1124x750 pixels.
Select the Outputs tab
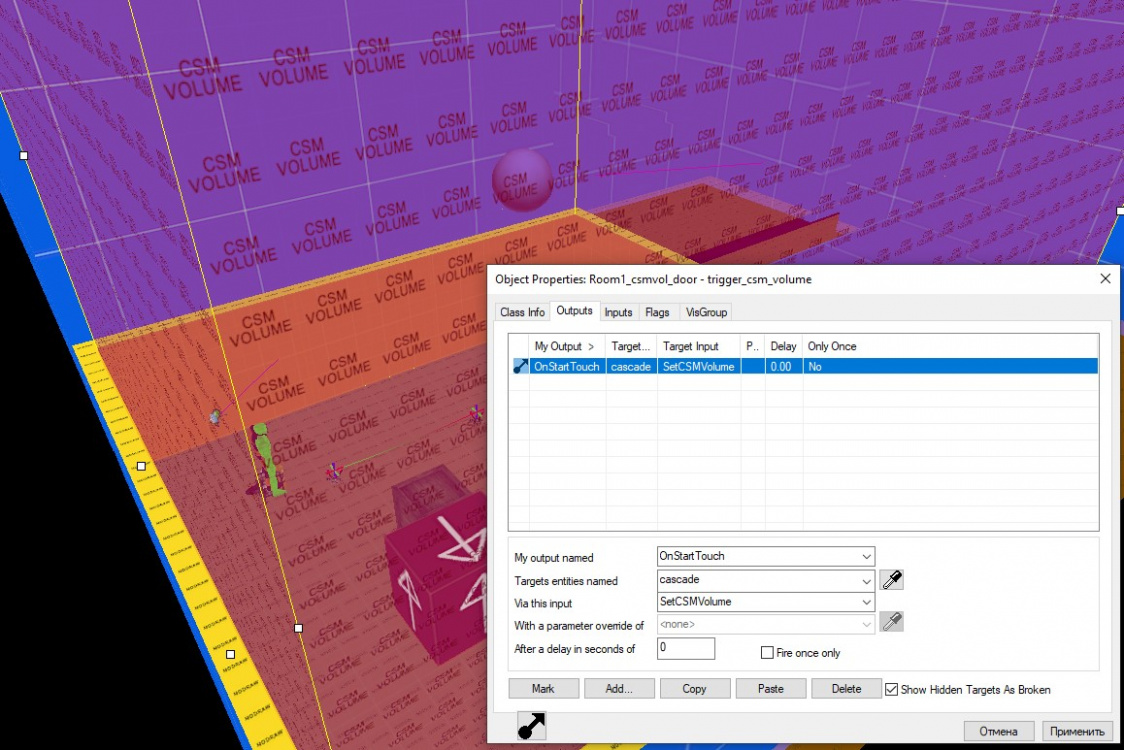(574, 310)
